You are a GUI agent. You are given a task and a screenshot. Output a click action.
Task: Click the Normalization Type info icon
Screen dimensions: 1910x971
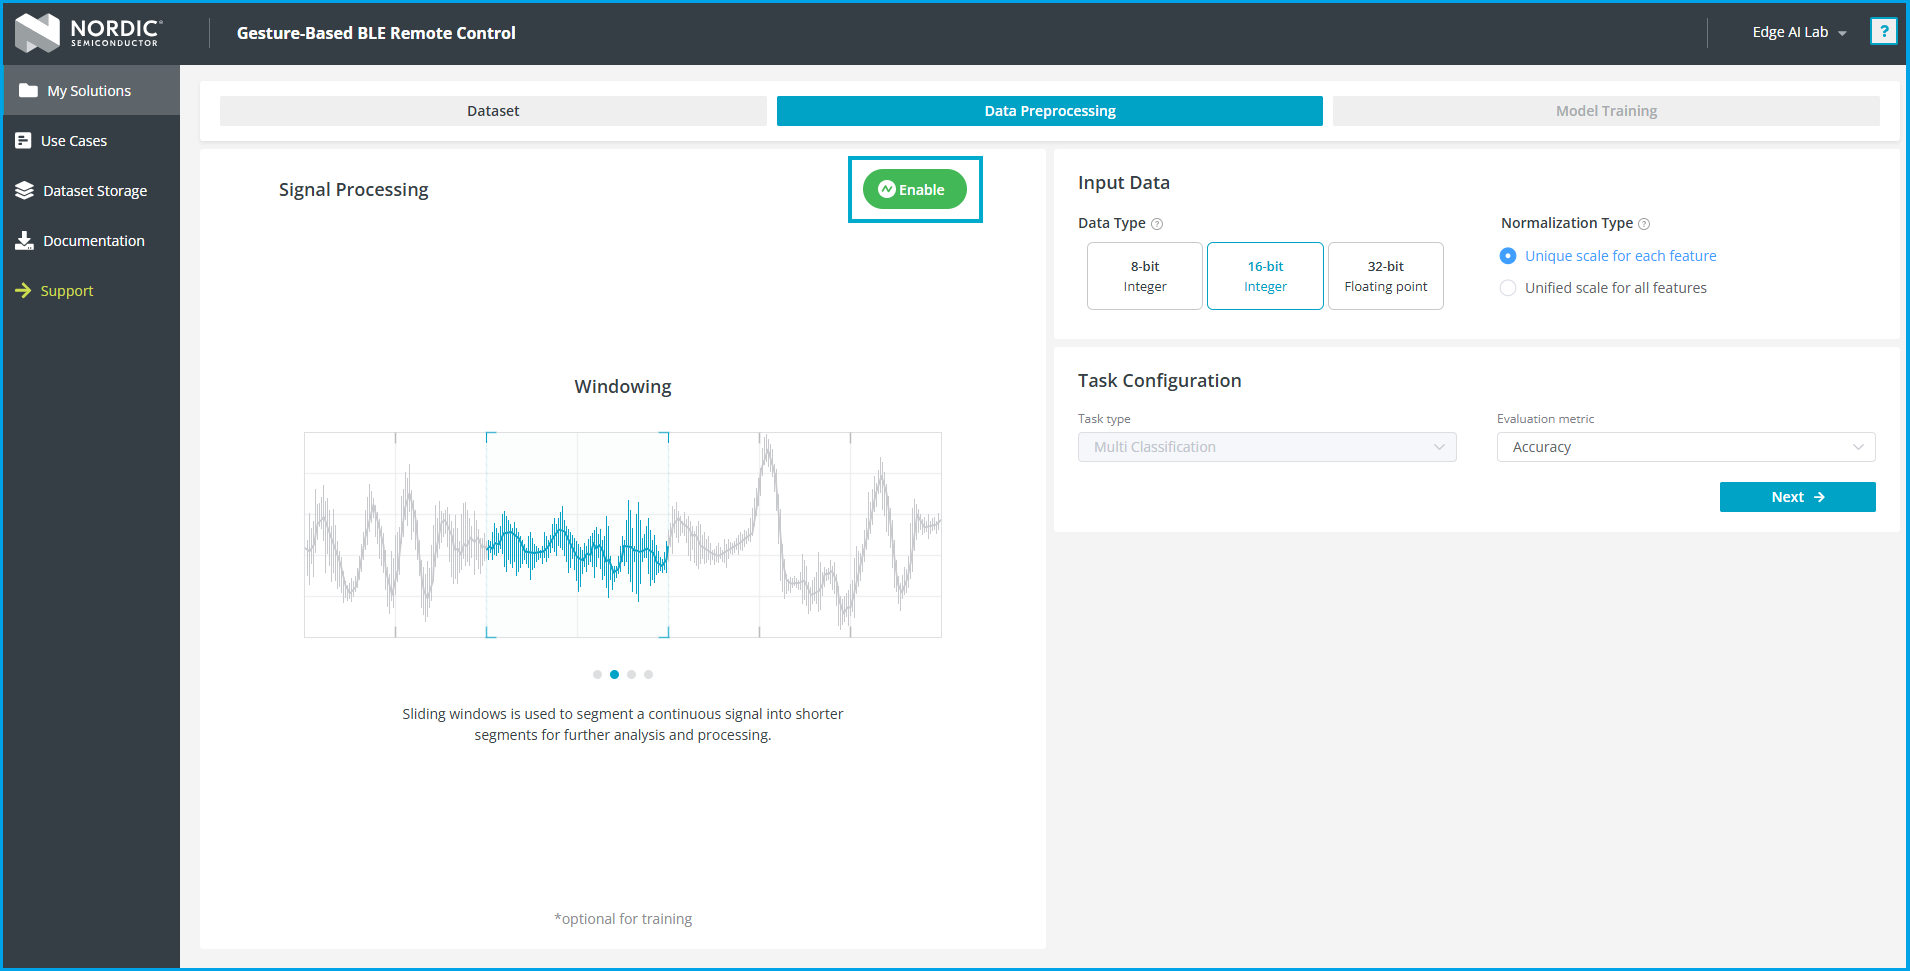pos(1644,224)
